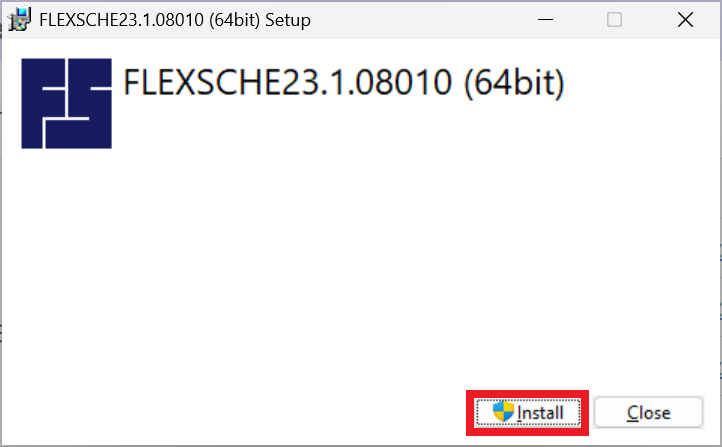
Task: Click the installer icon in the title bar
Action: click(x=19, y=20)
